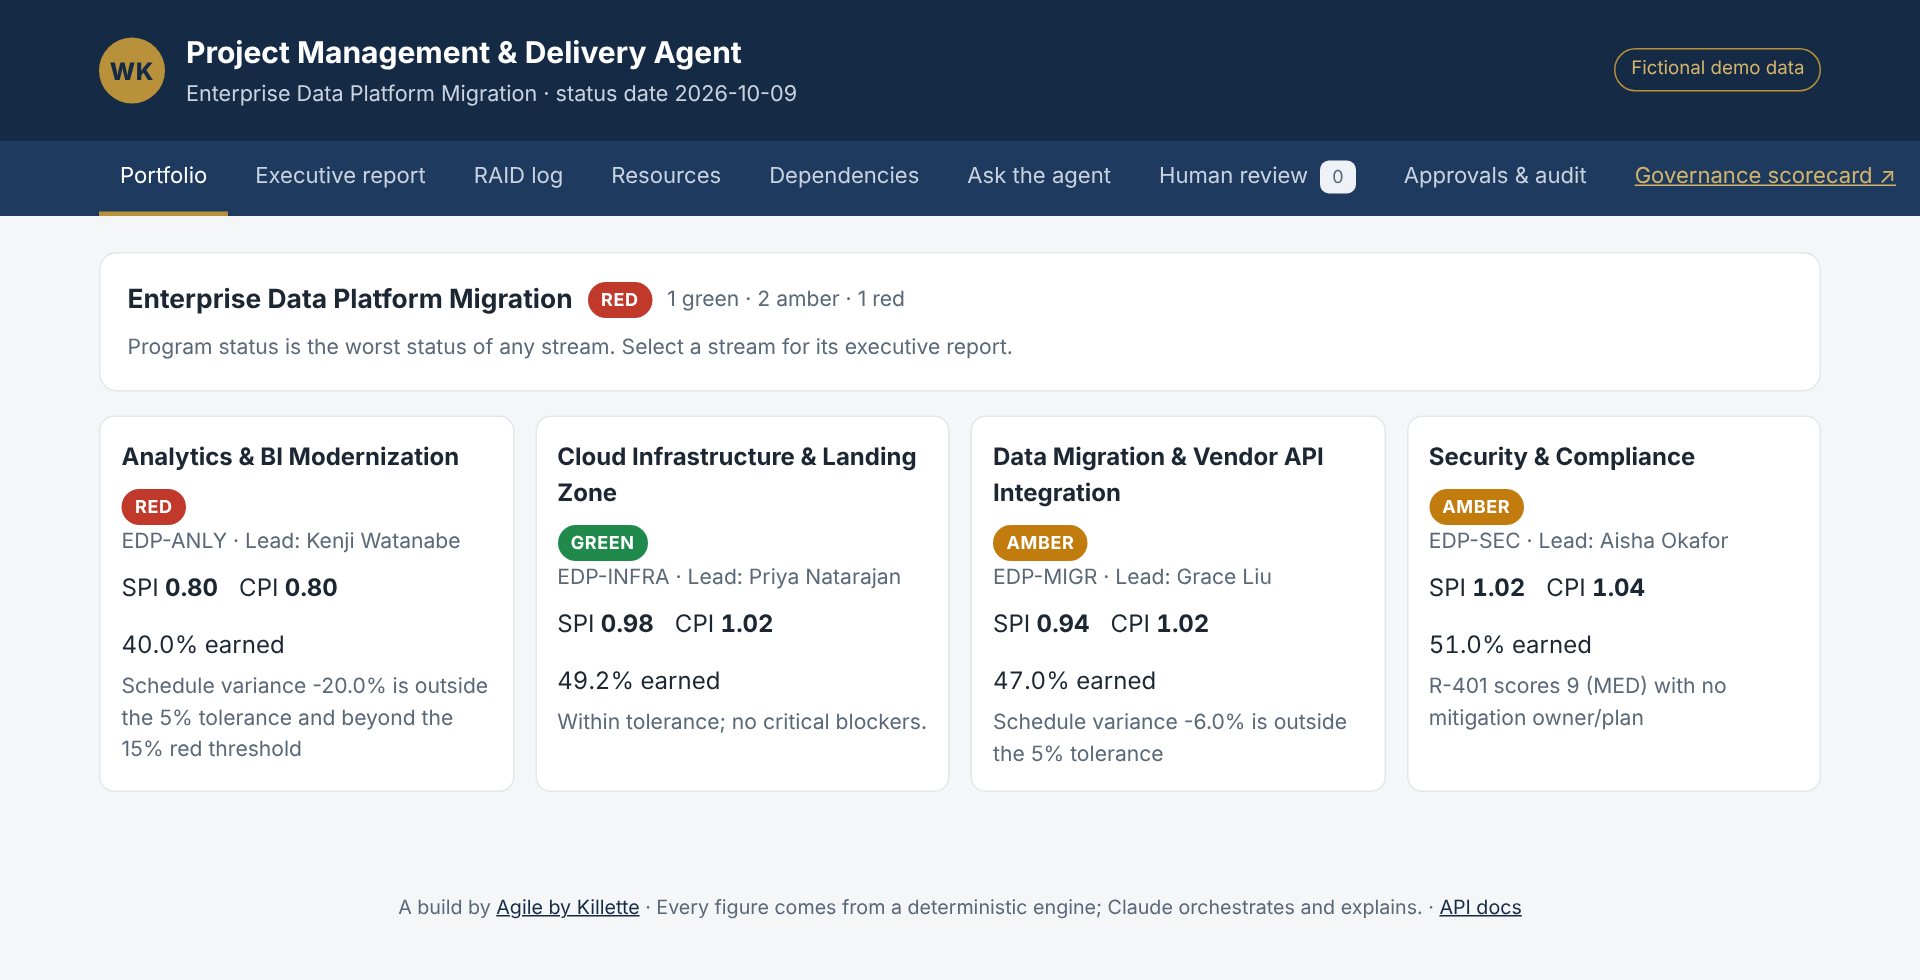The image size is (1920, 980).
Task: Open the RAID log tab
Action: tap(518, 176)
